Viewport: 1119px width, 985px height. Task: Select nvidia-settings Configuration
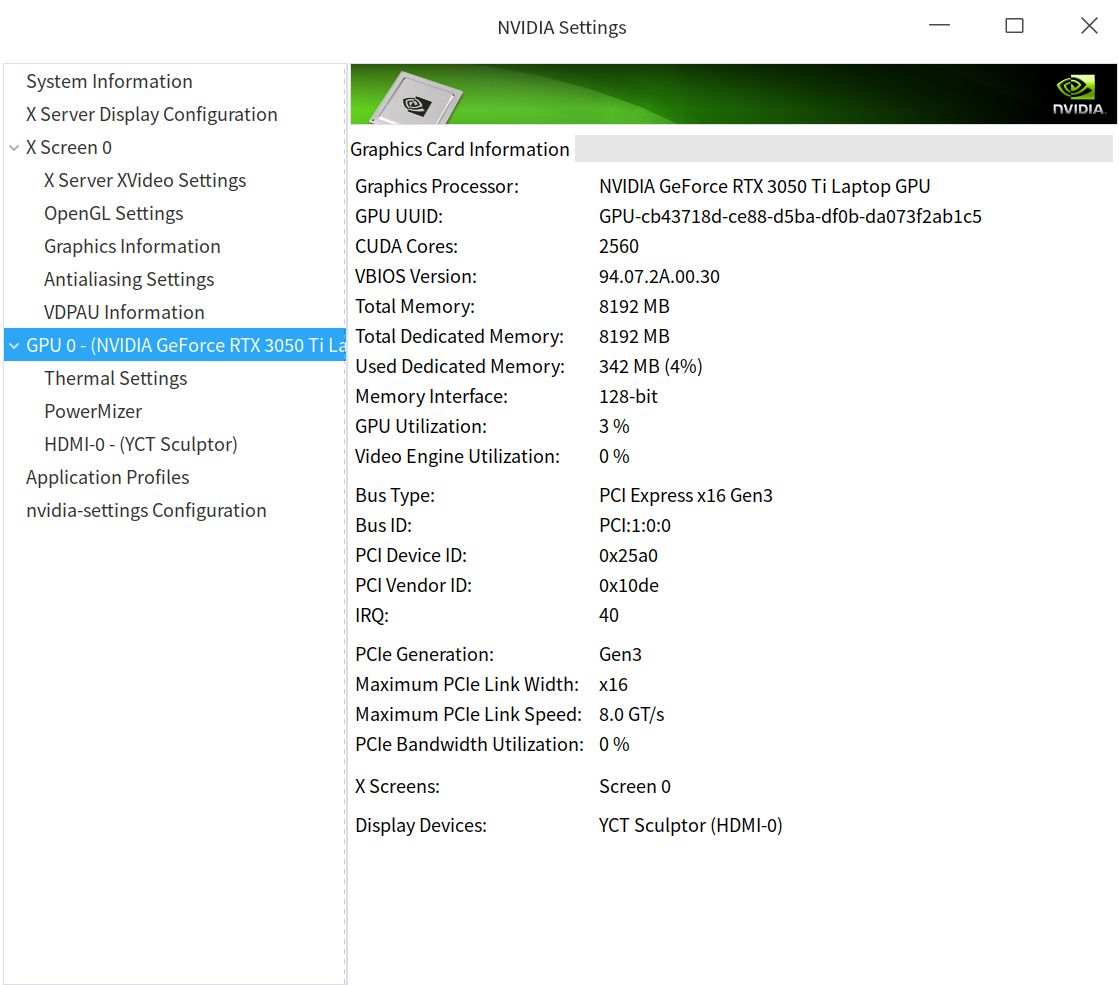coord(146,511)
